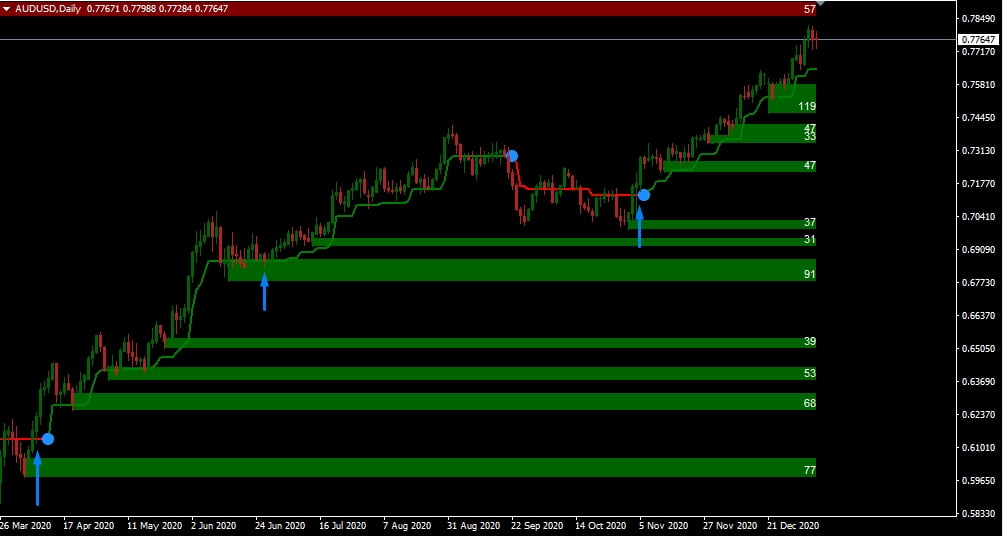Click the 39 zone strength label
The height and width of the screenshot is (536, 1003).
(810, 342)
